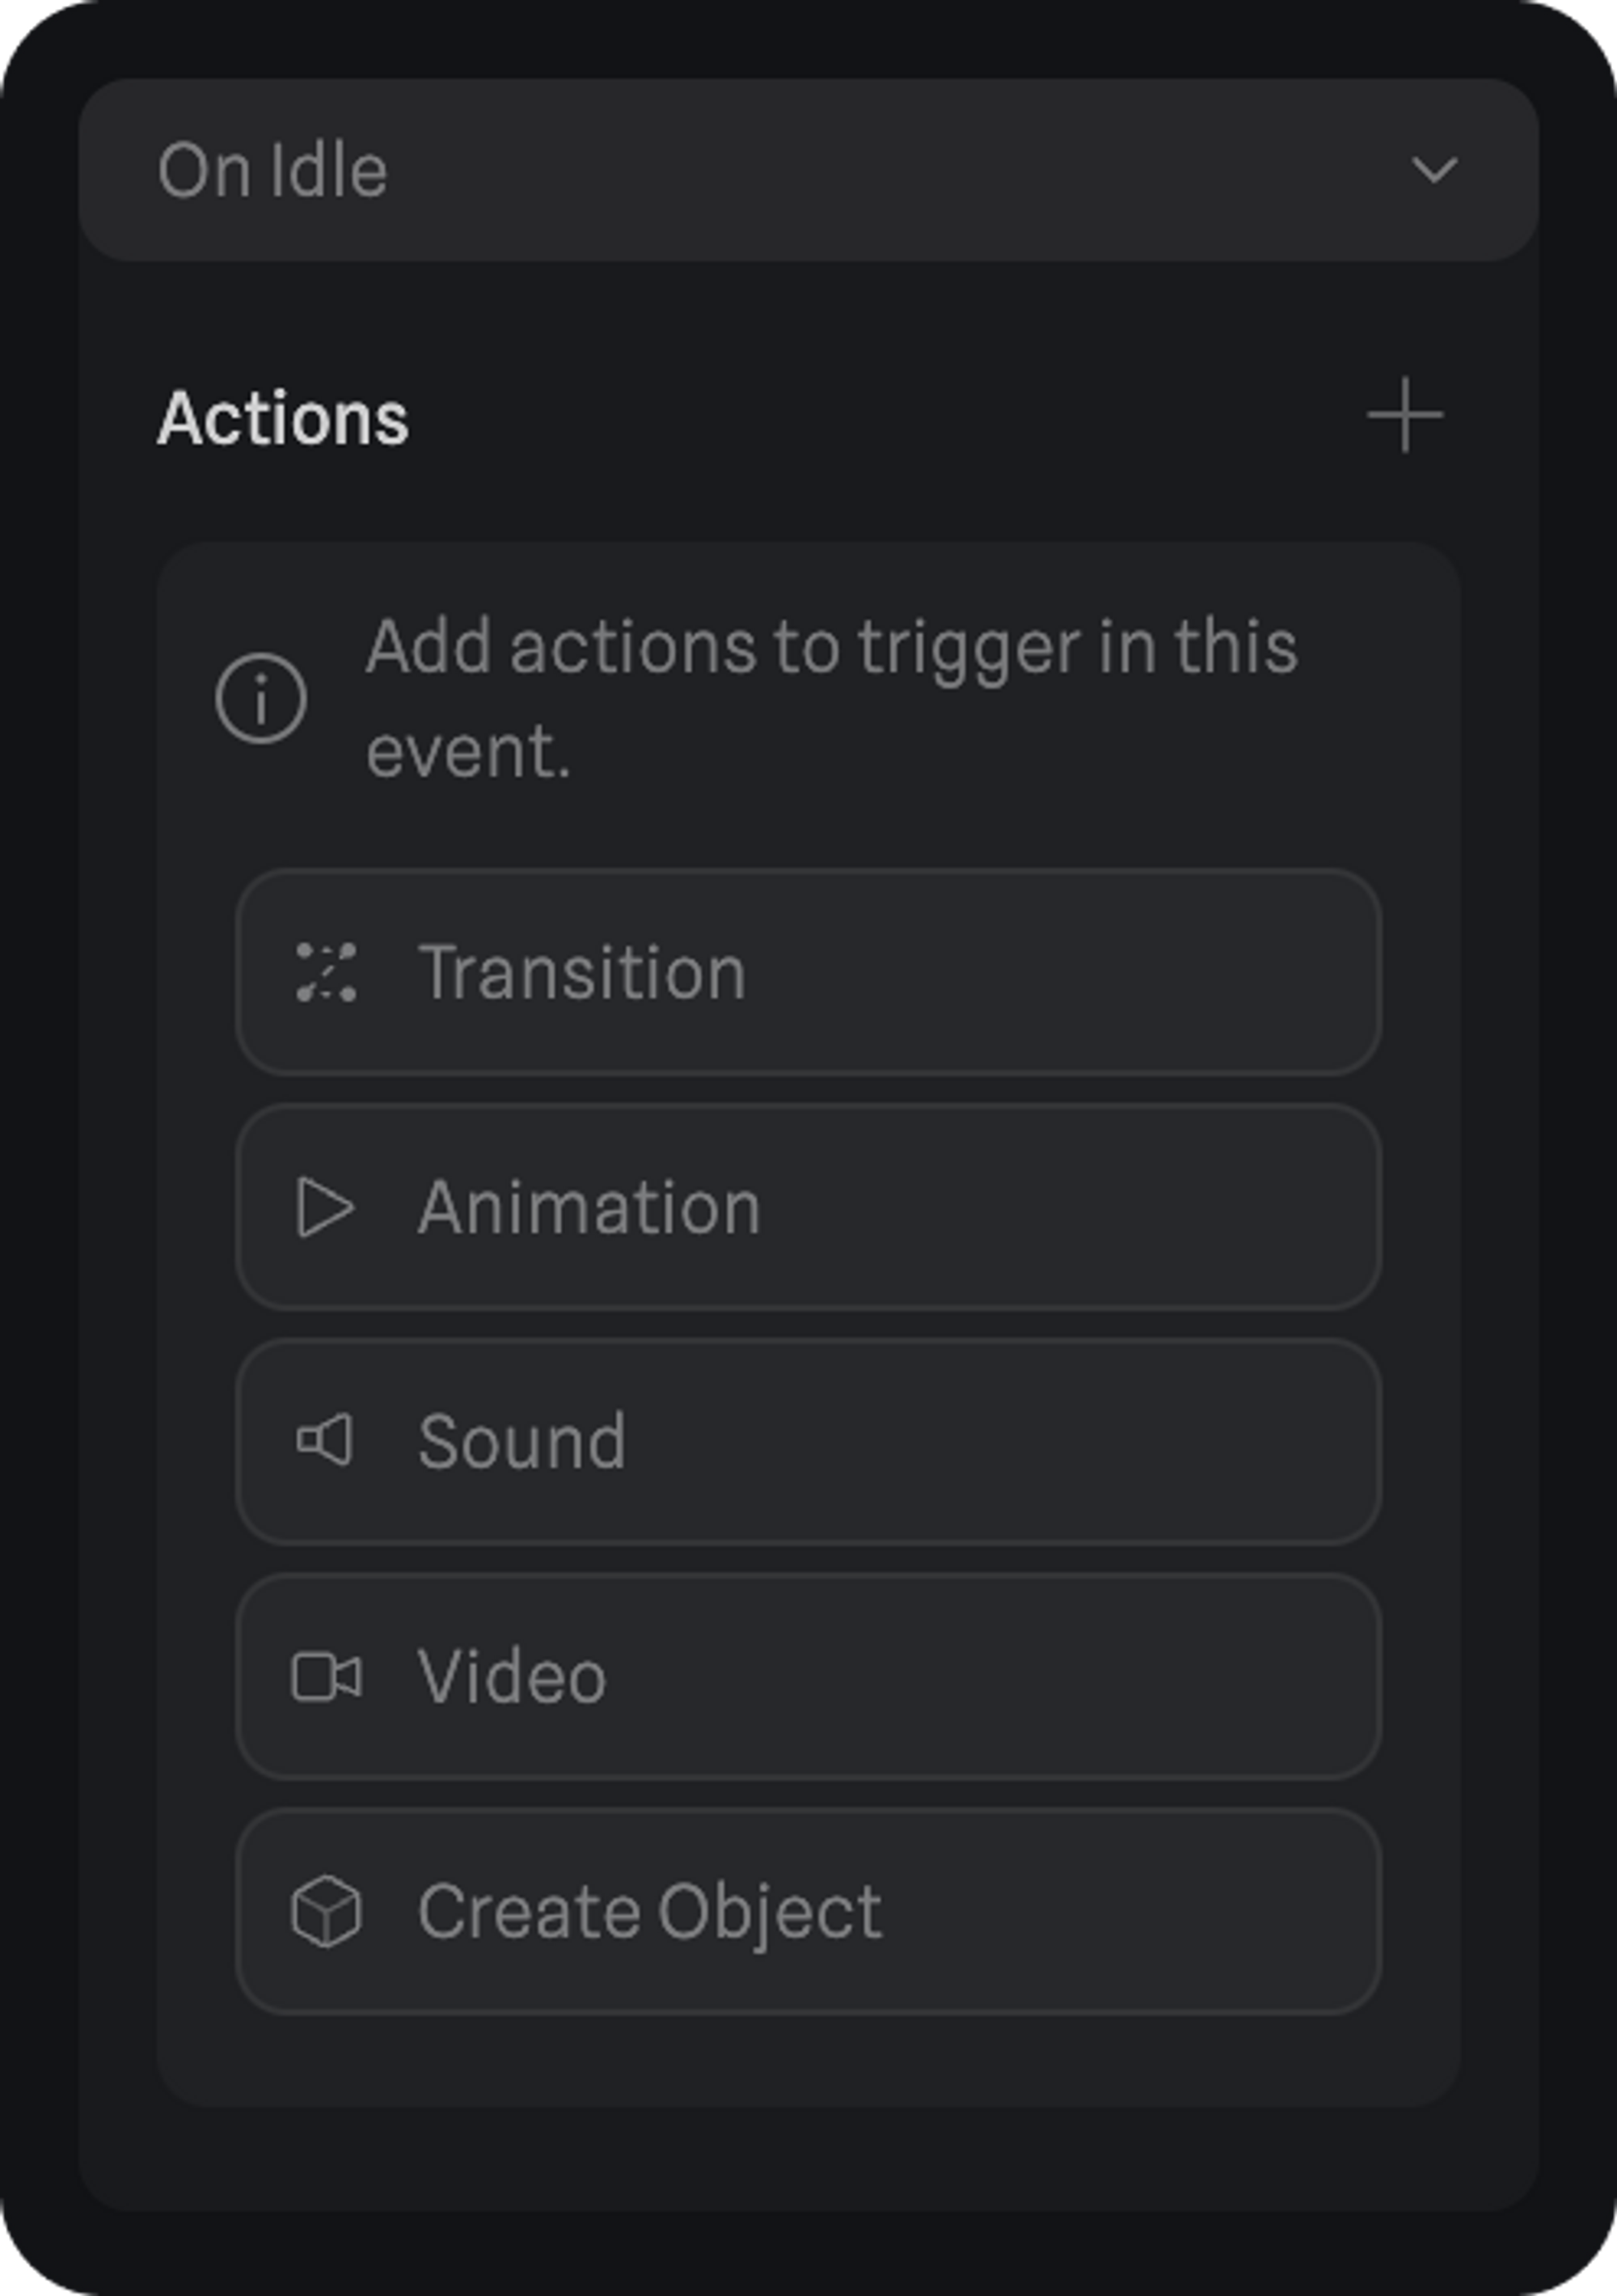
Task: Click the Create Object label text
Action: [x=649, y=1911]
